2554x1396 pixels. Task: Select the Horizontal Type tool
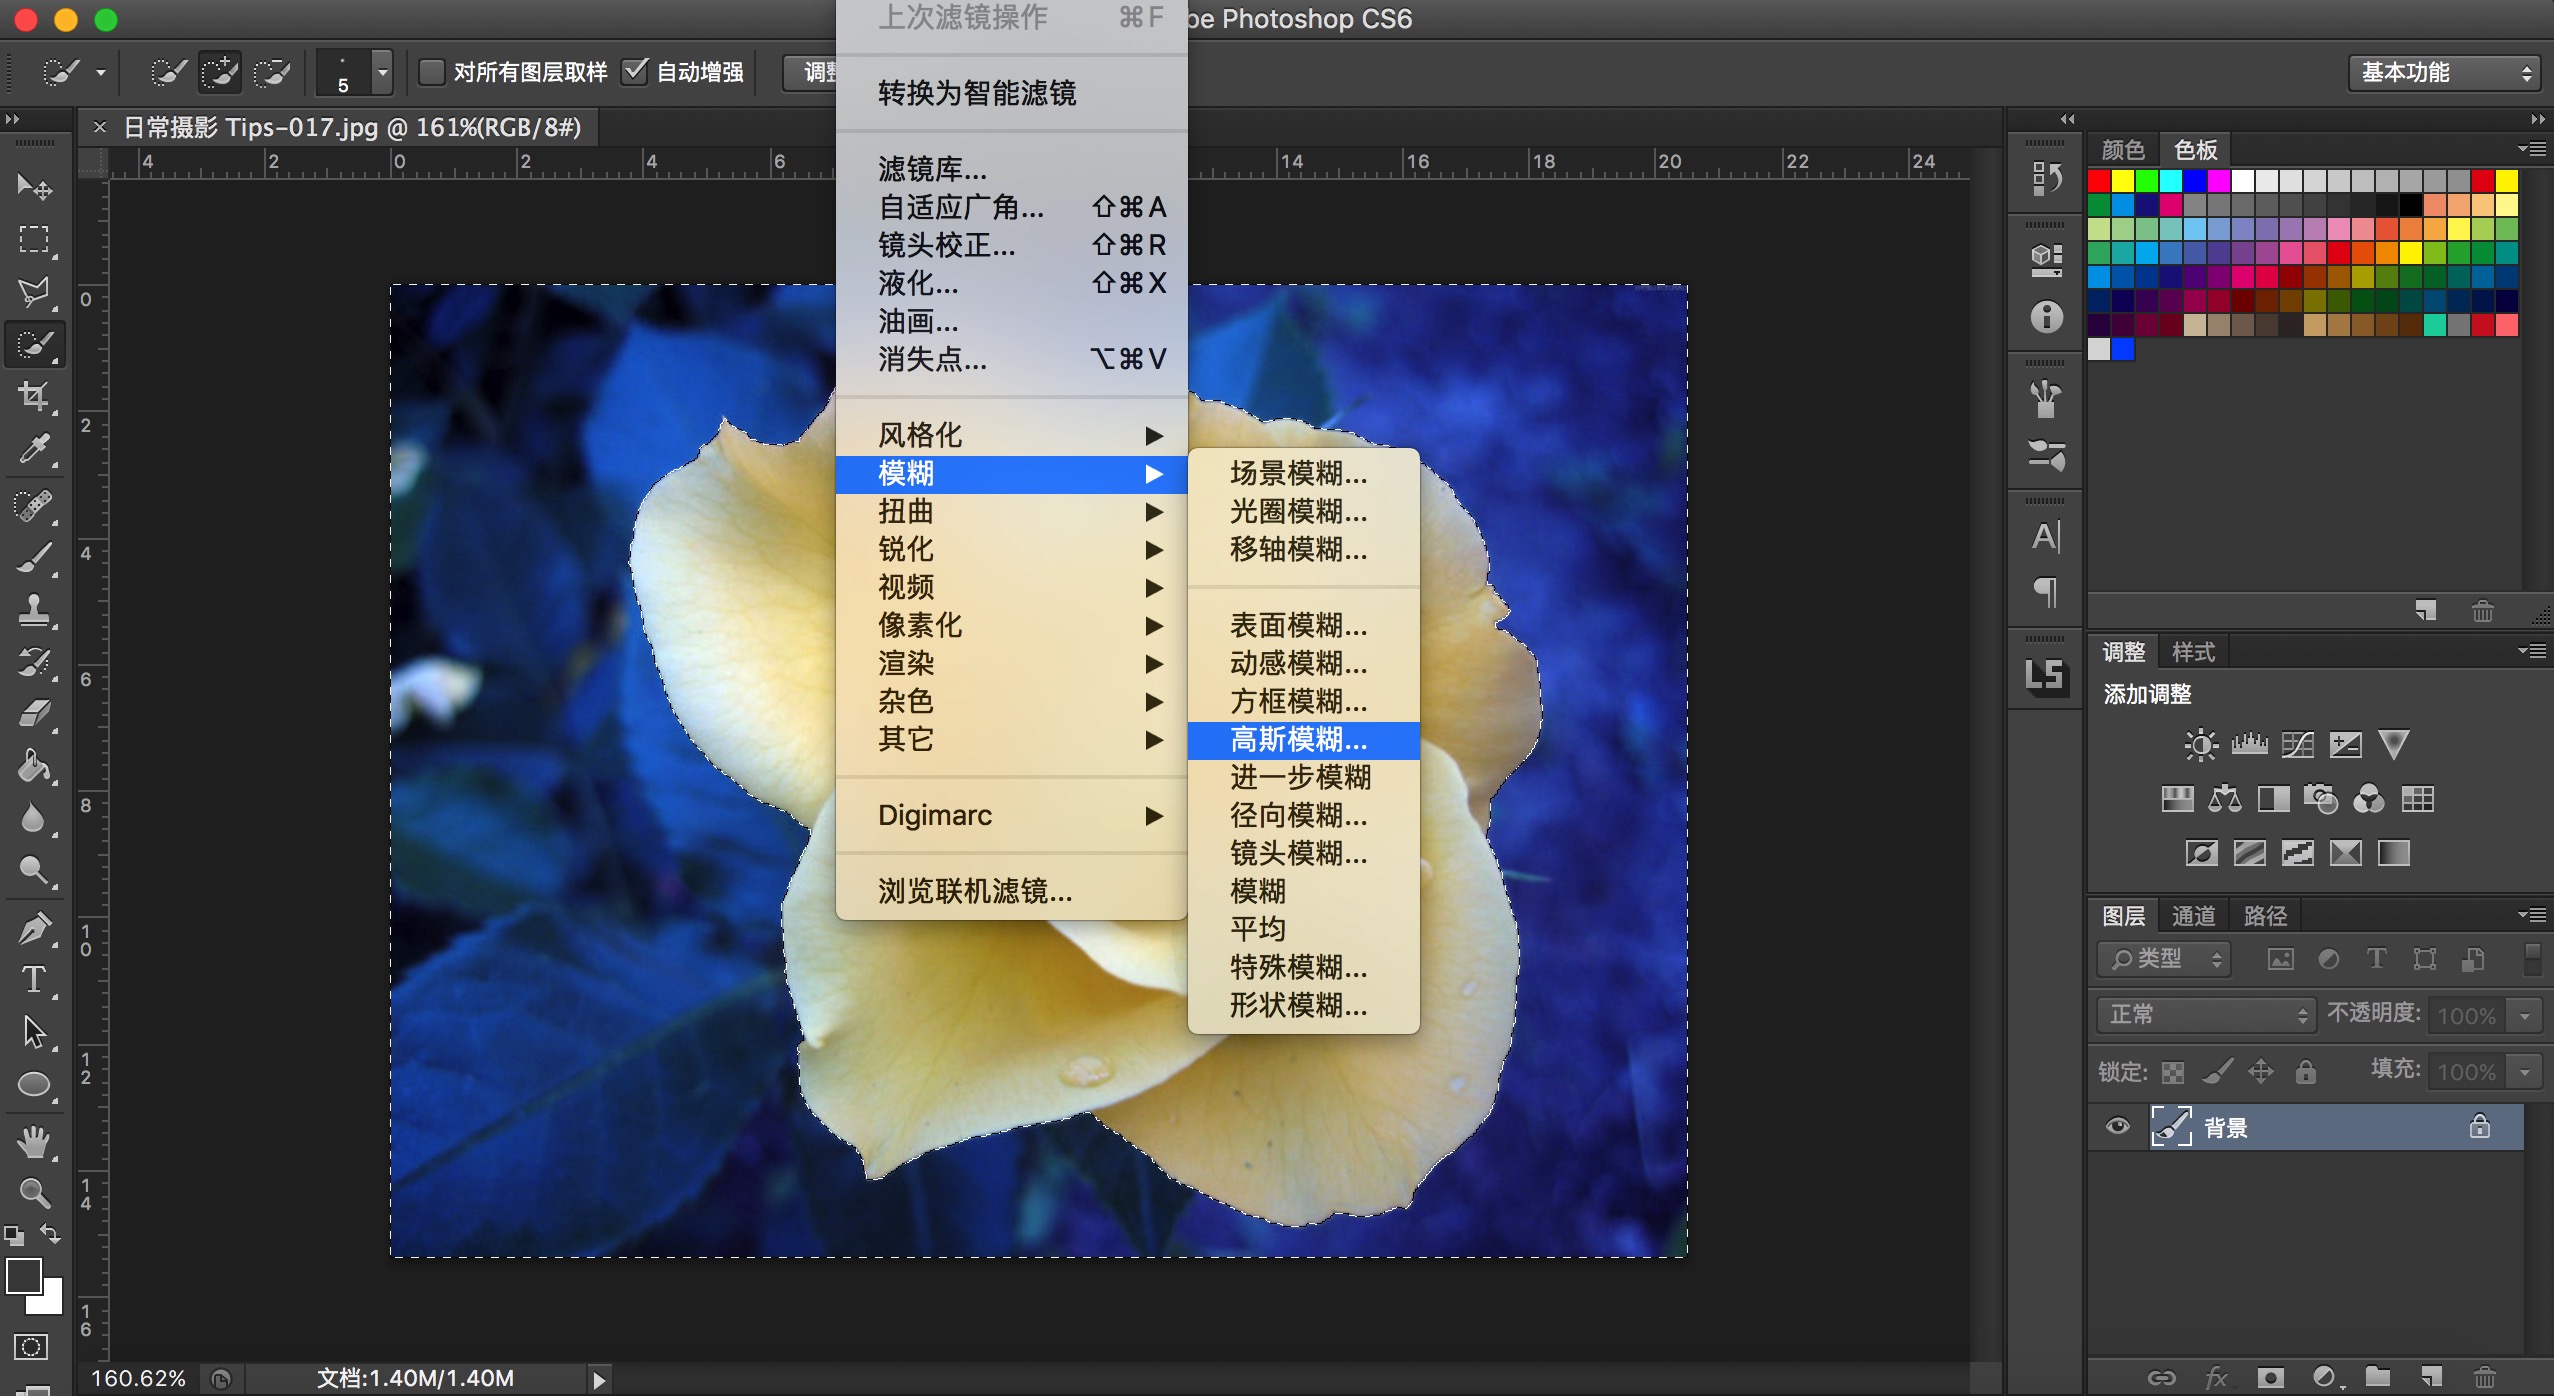pyautogui.click(x=34, y=979)
